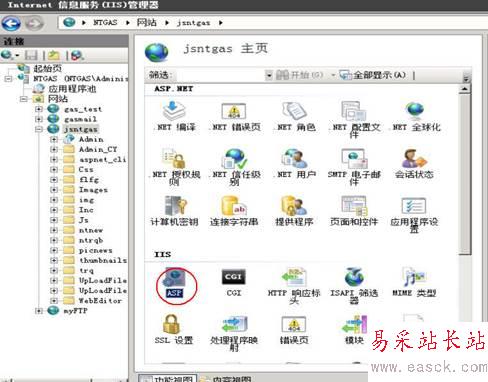
Task: Expand the Admin_CY folder node
Action: 54,149
